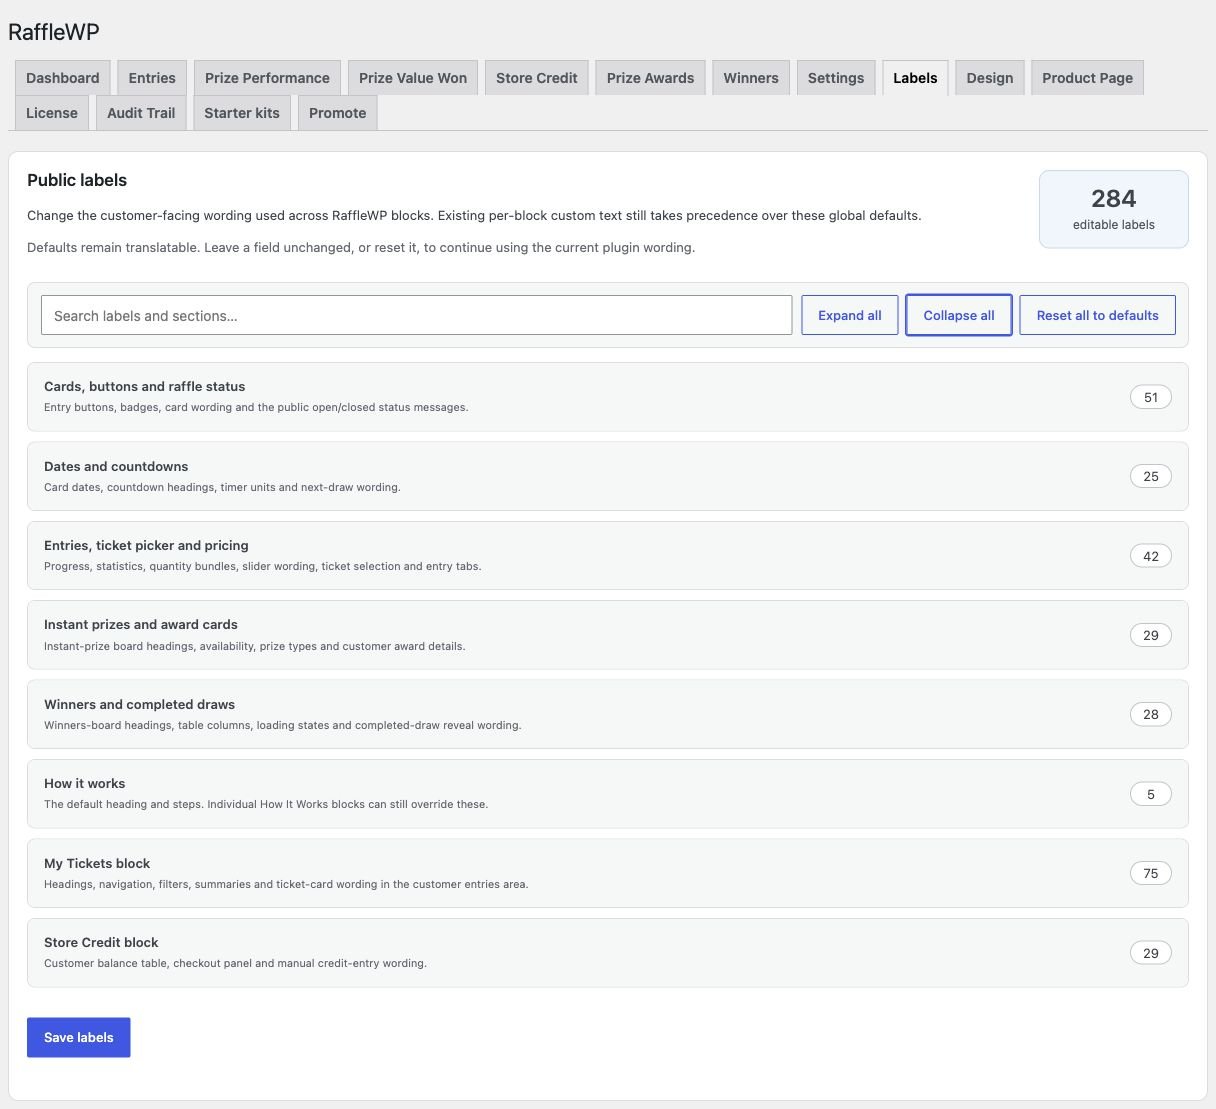This screenshot has height=1109, width=1216.
Task: Expand the Store Credit block section
Action: tap(607, 953)
